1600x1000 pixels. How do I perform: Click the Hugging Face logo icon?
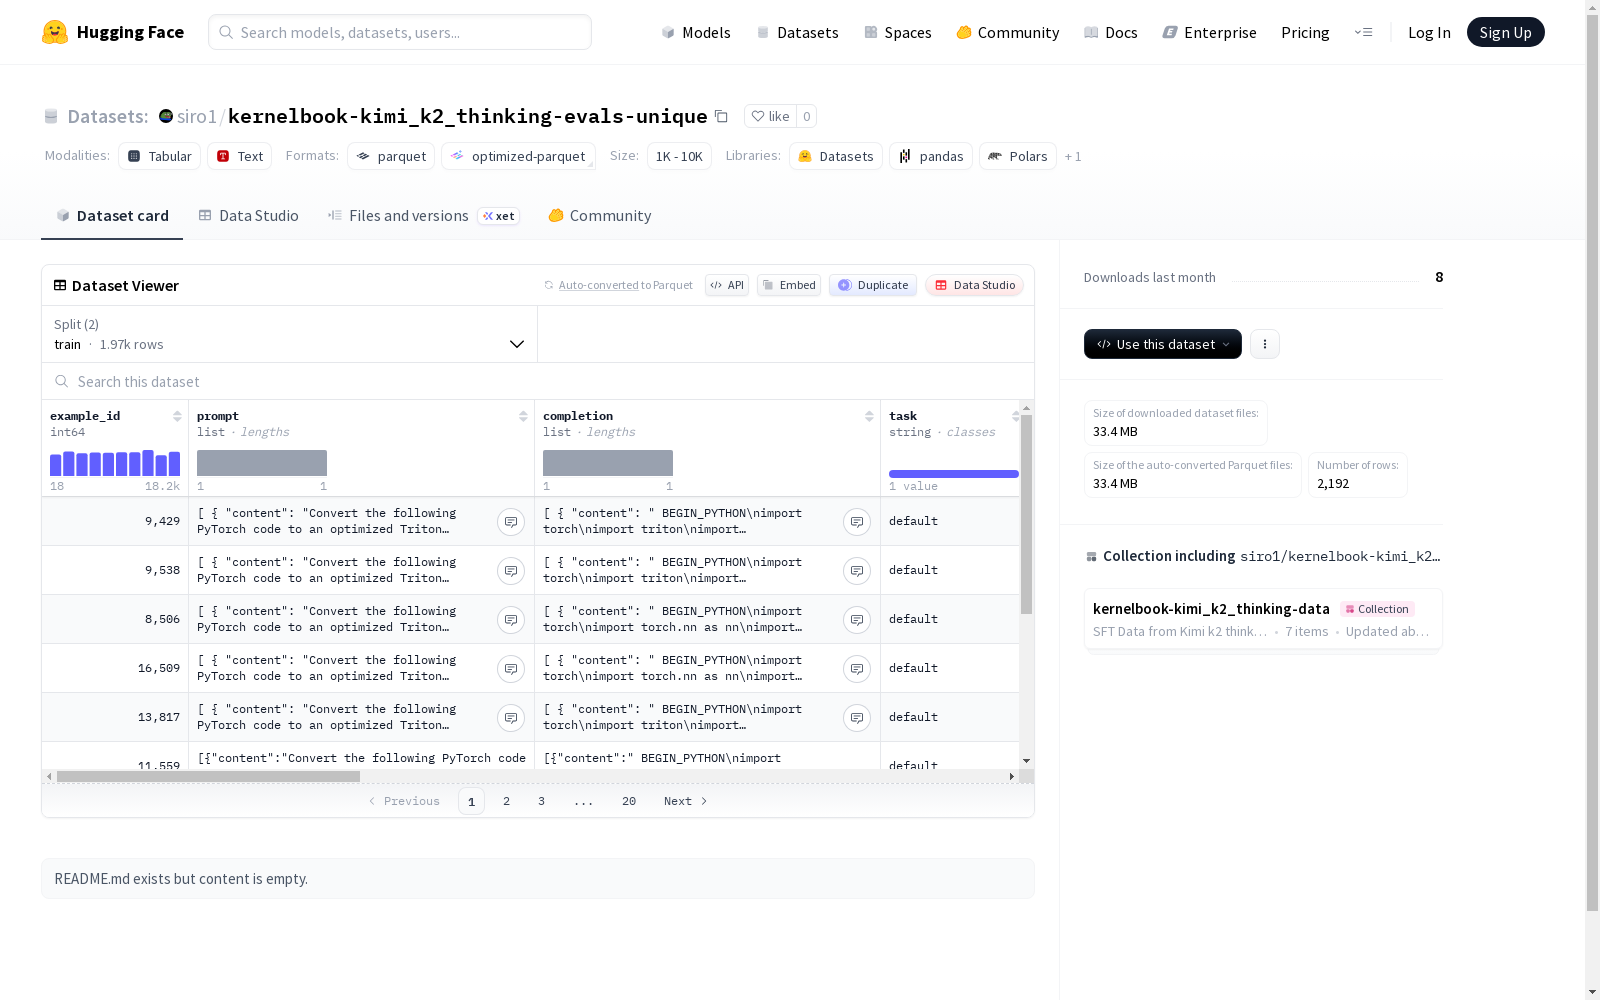[55, 32]
